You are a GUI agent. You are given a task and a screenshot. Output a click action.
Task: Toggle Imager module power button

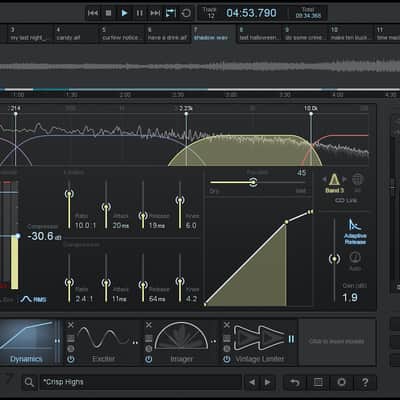[x=149, y=359]
